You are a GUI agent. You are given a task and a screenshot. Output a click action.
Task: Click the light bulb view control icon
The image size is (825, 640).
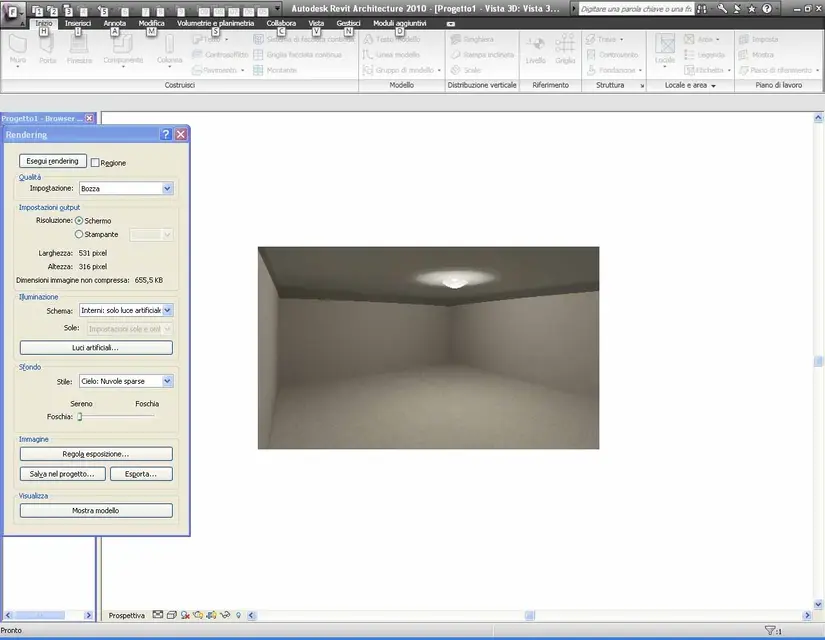tap(238, 615)
